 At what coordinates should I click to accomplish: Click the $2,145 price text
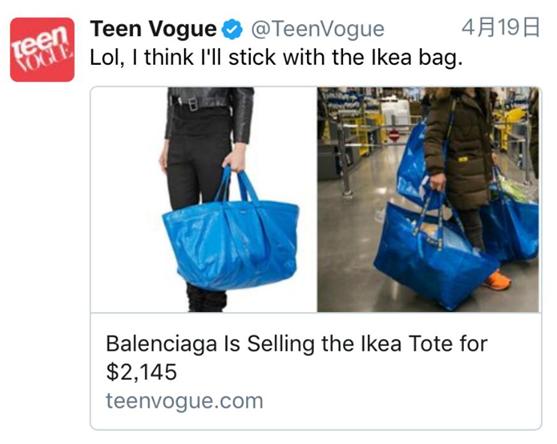[141, 372]
